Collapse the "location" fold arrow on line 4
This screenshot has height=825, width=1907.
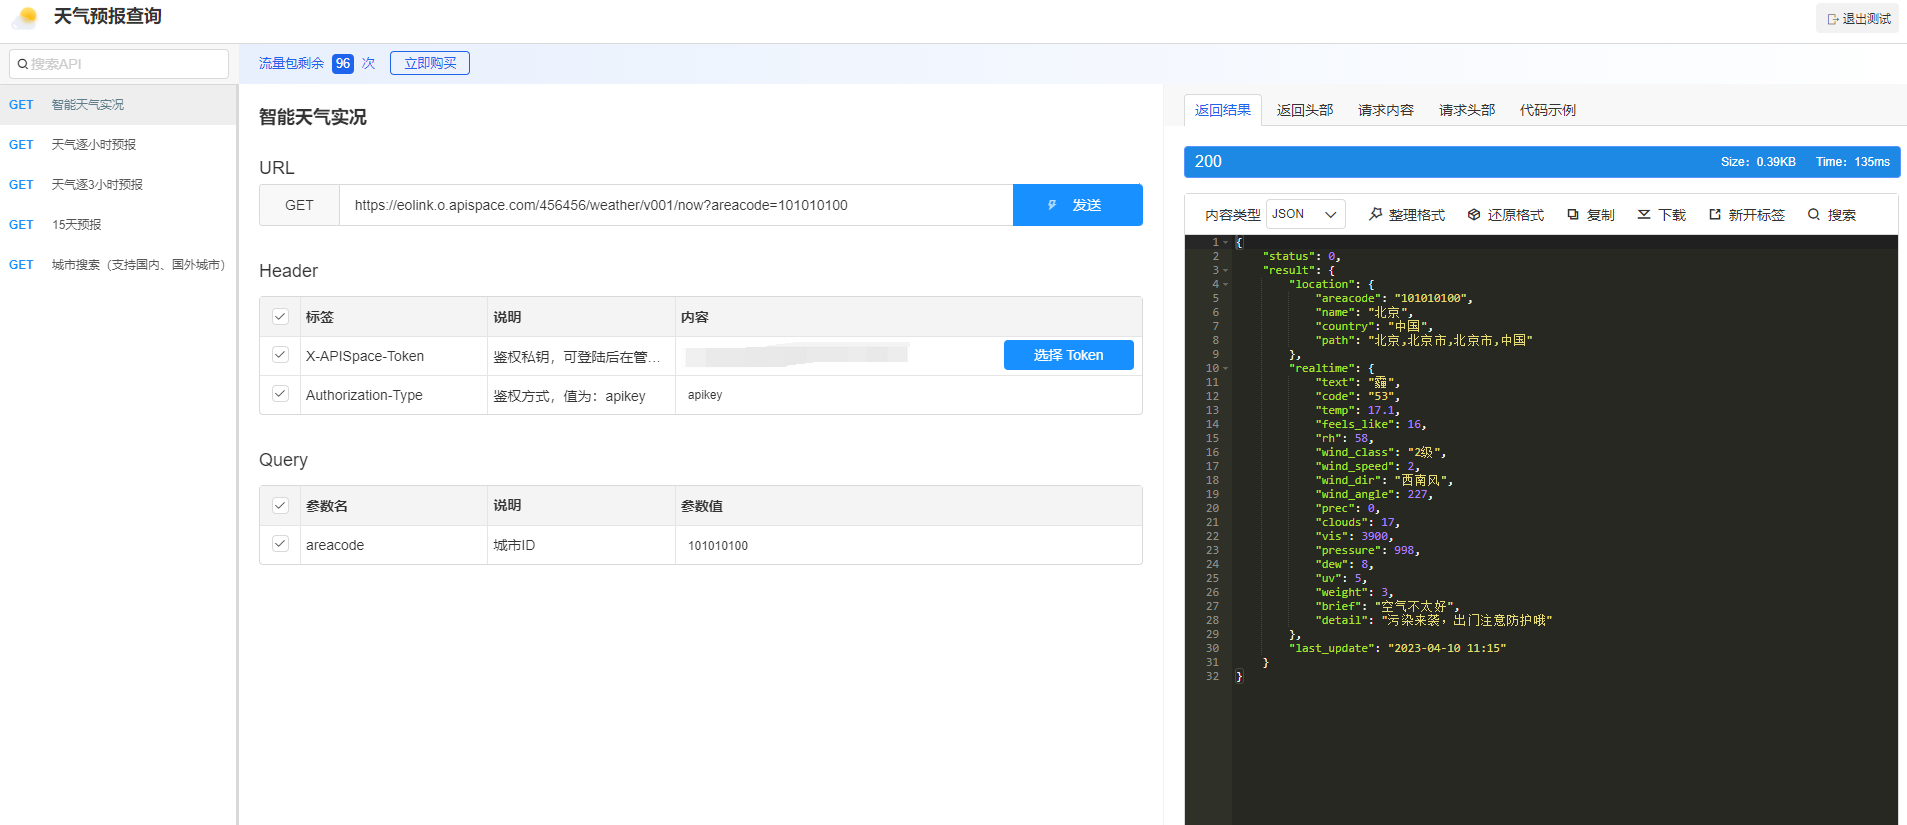(1226, 284)
